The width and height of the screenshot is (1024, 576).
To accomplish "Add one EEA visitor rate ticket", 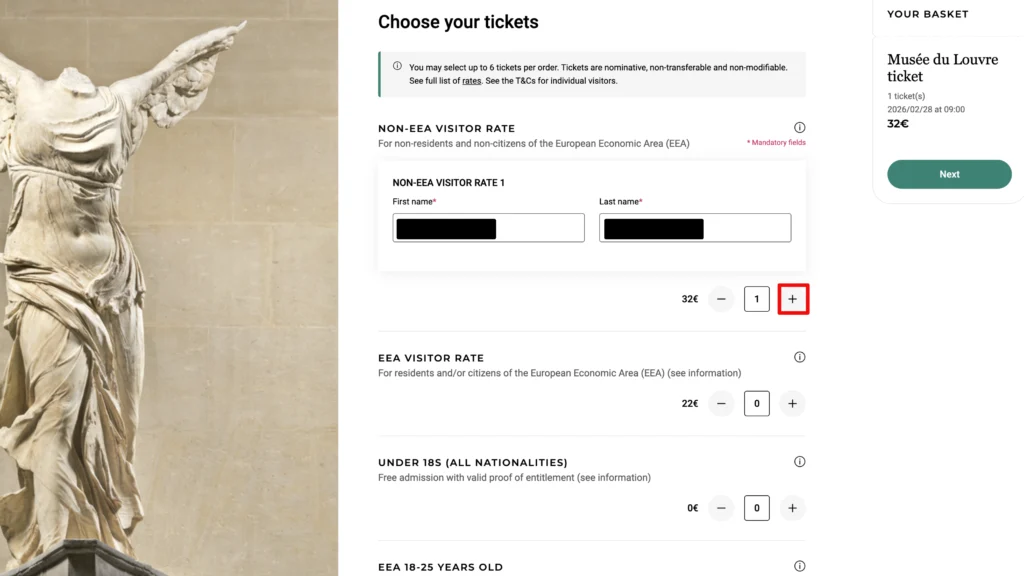I will tap(792, 404).
